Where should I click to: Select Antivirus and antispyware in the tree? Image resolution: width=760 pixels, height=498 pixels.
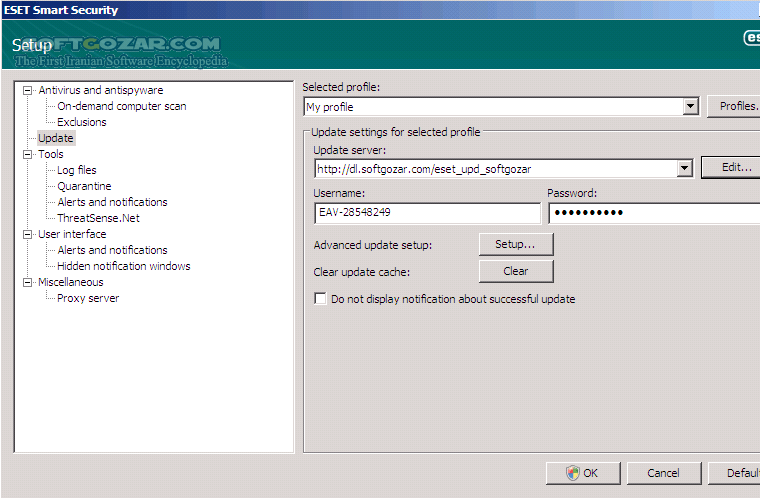pyautogui.click(x=101, y=90)
